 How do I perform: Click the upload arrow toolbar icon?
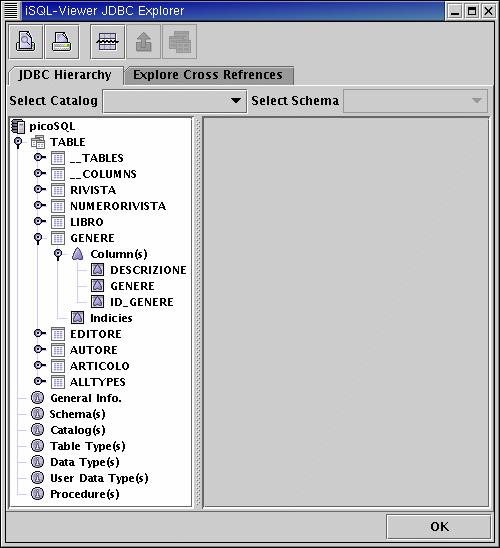pyautogui.click(x=144, y=42)
